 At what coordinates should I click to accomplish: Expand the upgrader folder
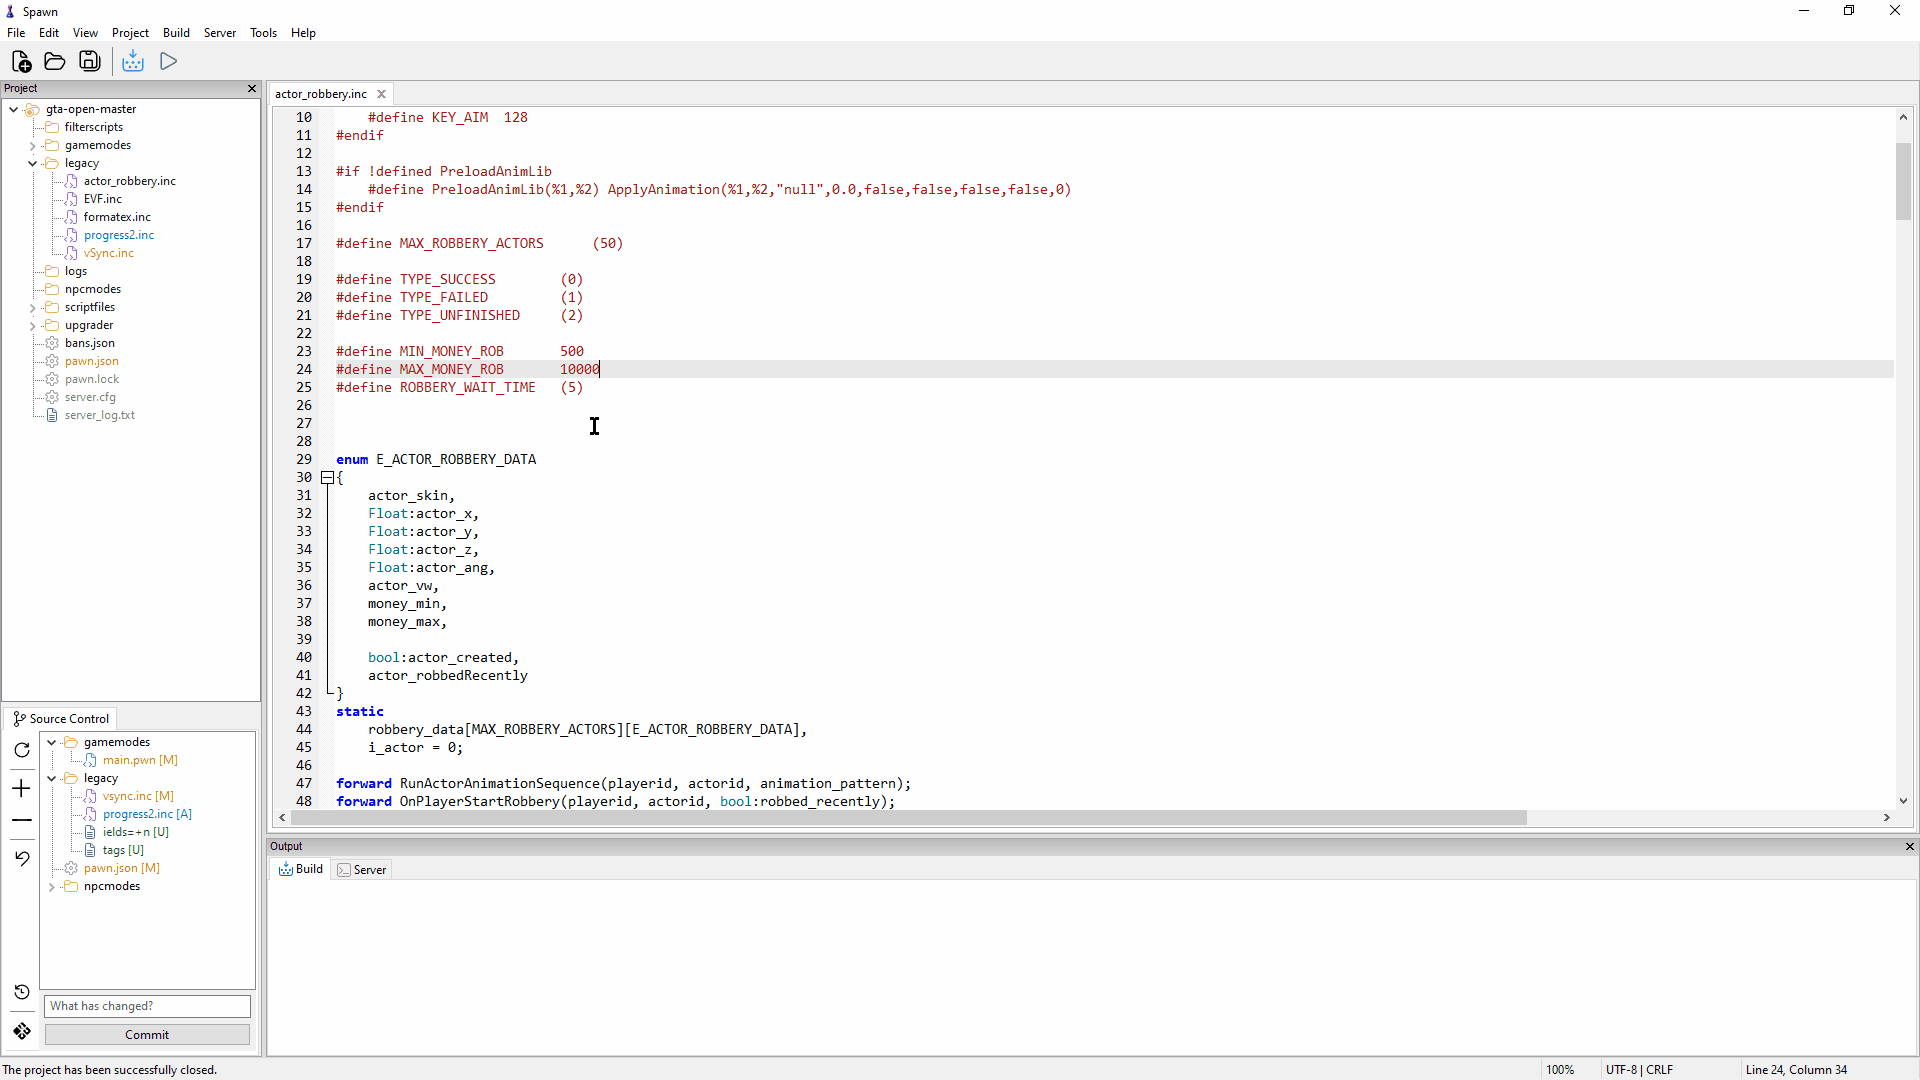pyautogui.click(x=33, y=326)
